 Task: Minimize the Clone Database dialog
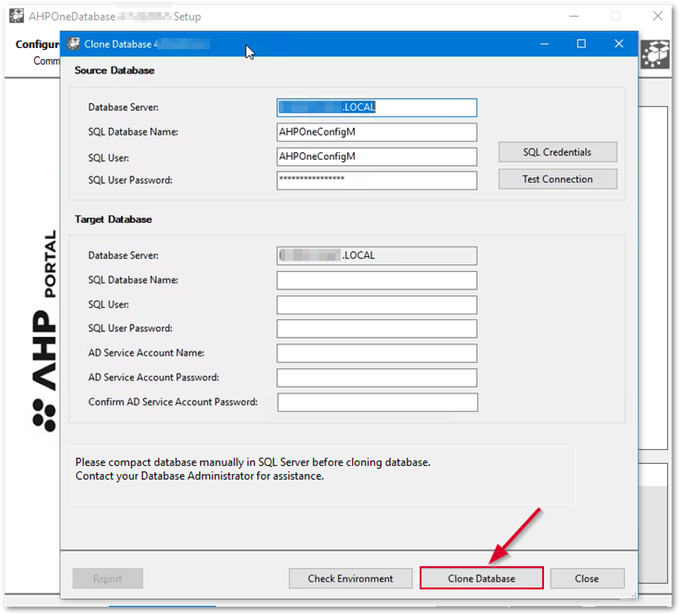point(544,44)
